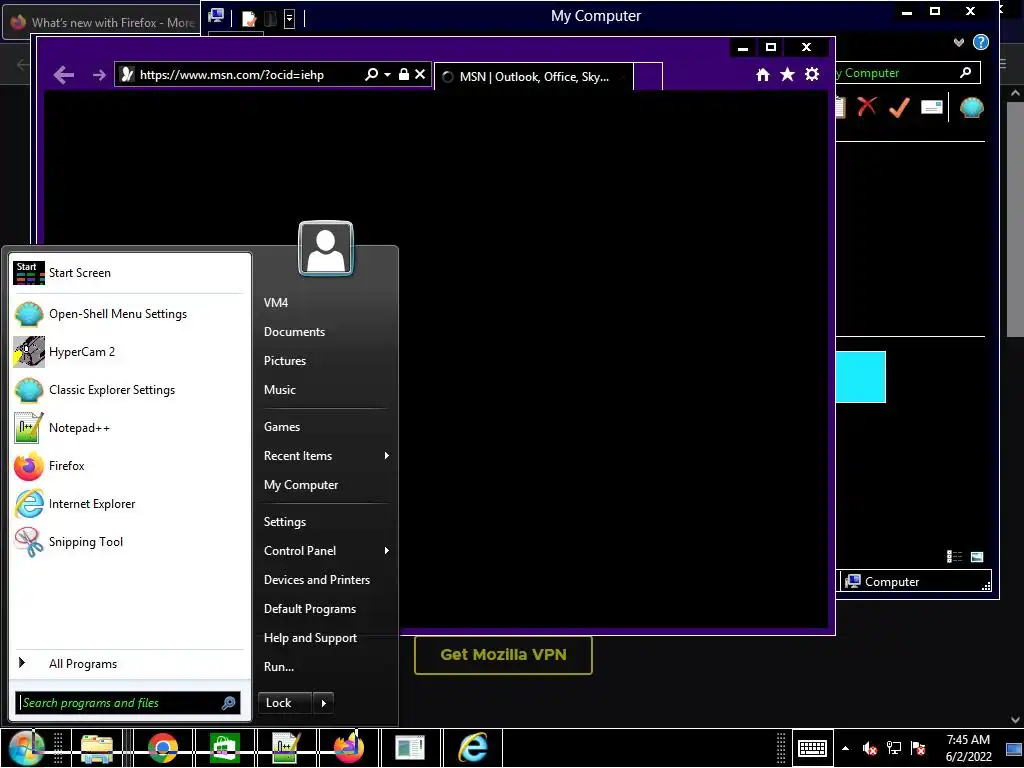Click the msn.com address bar URL
The width and height of the screenshot is (1024, 768).
coord(232,75)
